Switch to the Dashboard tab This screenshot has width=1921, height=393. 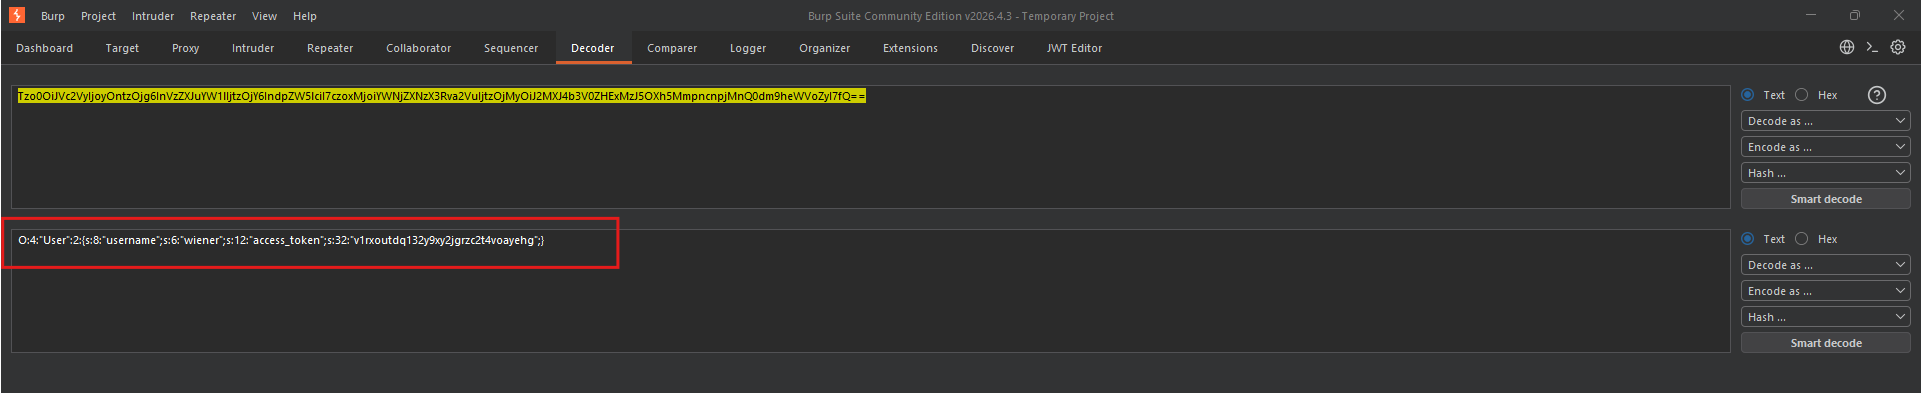click(x=45, y=48)
